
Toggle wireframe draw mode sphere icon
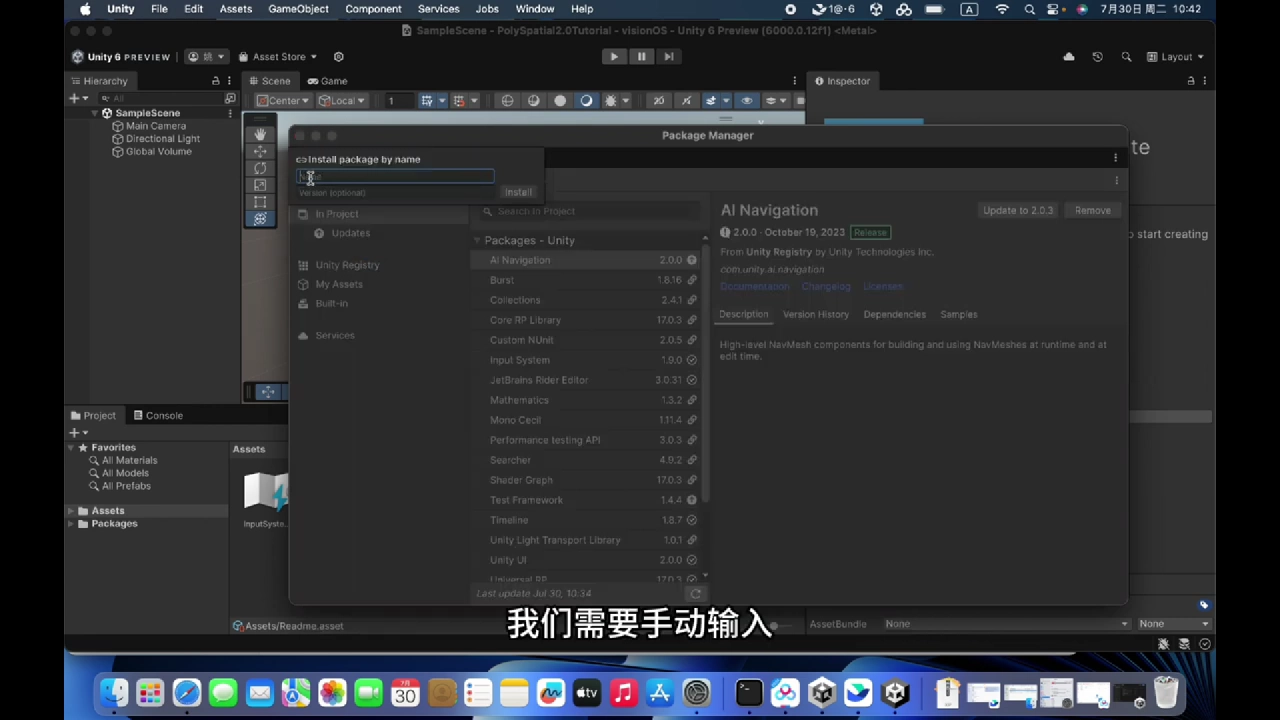507,101
